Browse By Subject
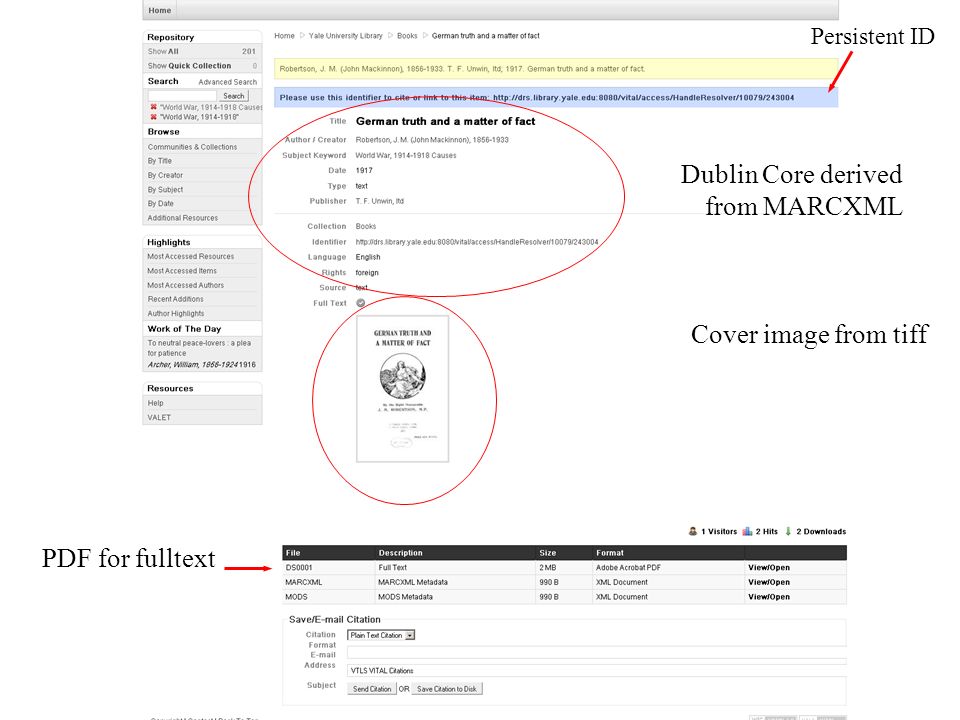Image resolution: width=960 pixels, height=720 pixels. 165,190
